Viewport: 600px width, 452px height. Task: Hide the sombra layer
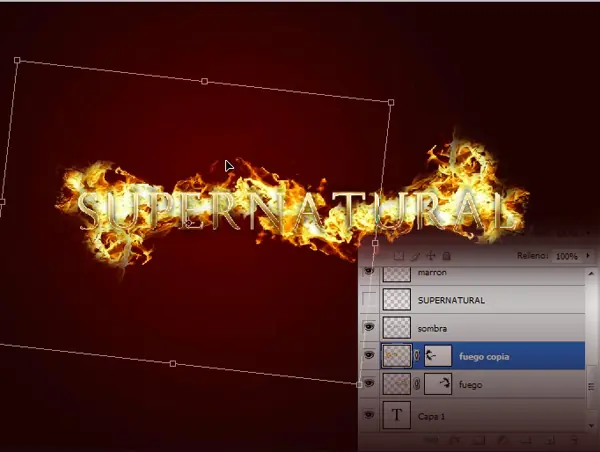(369, 327)
